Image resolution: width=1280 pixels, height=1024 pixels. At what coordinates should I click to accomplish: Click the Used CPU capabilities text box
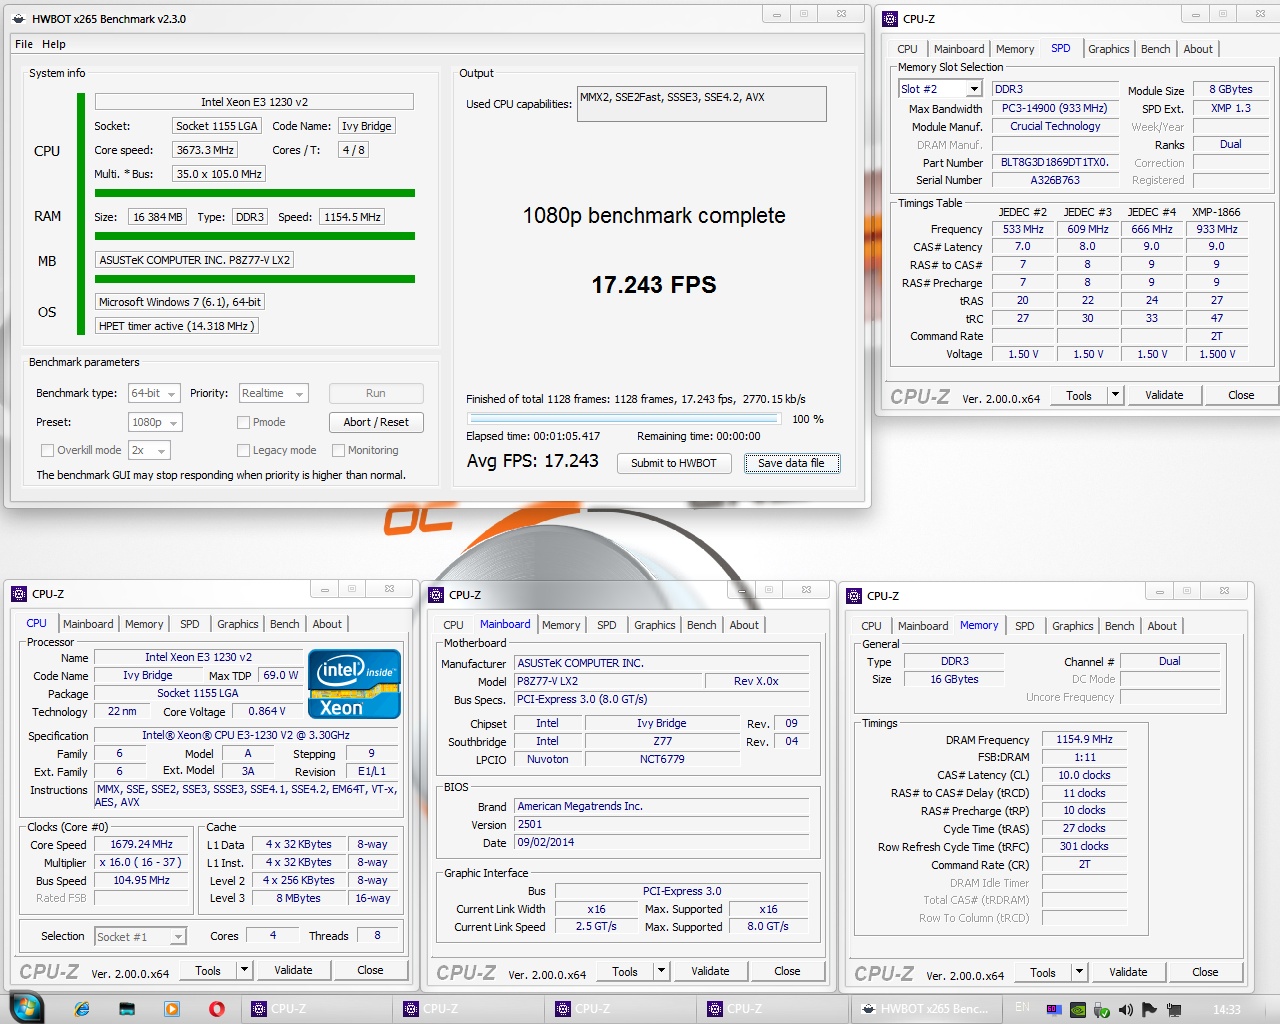tap(702, 104)
